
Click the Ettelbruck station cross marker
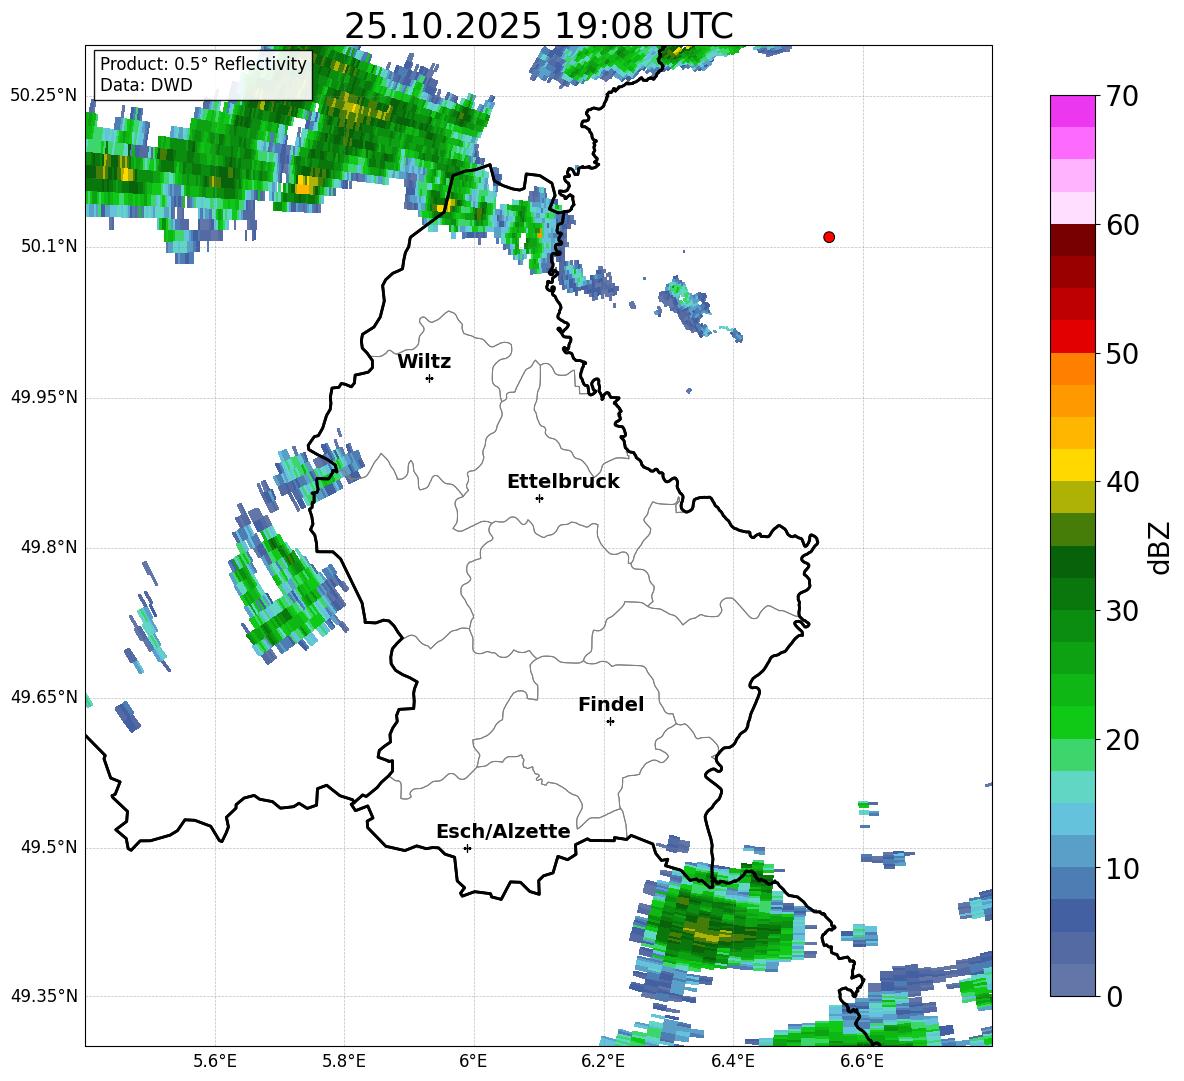pos(539,498)
